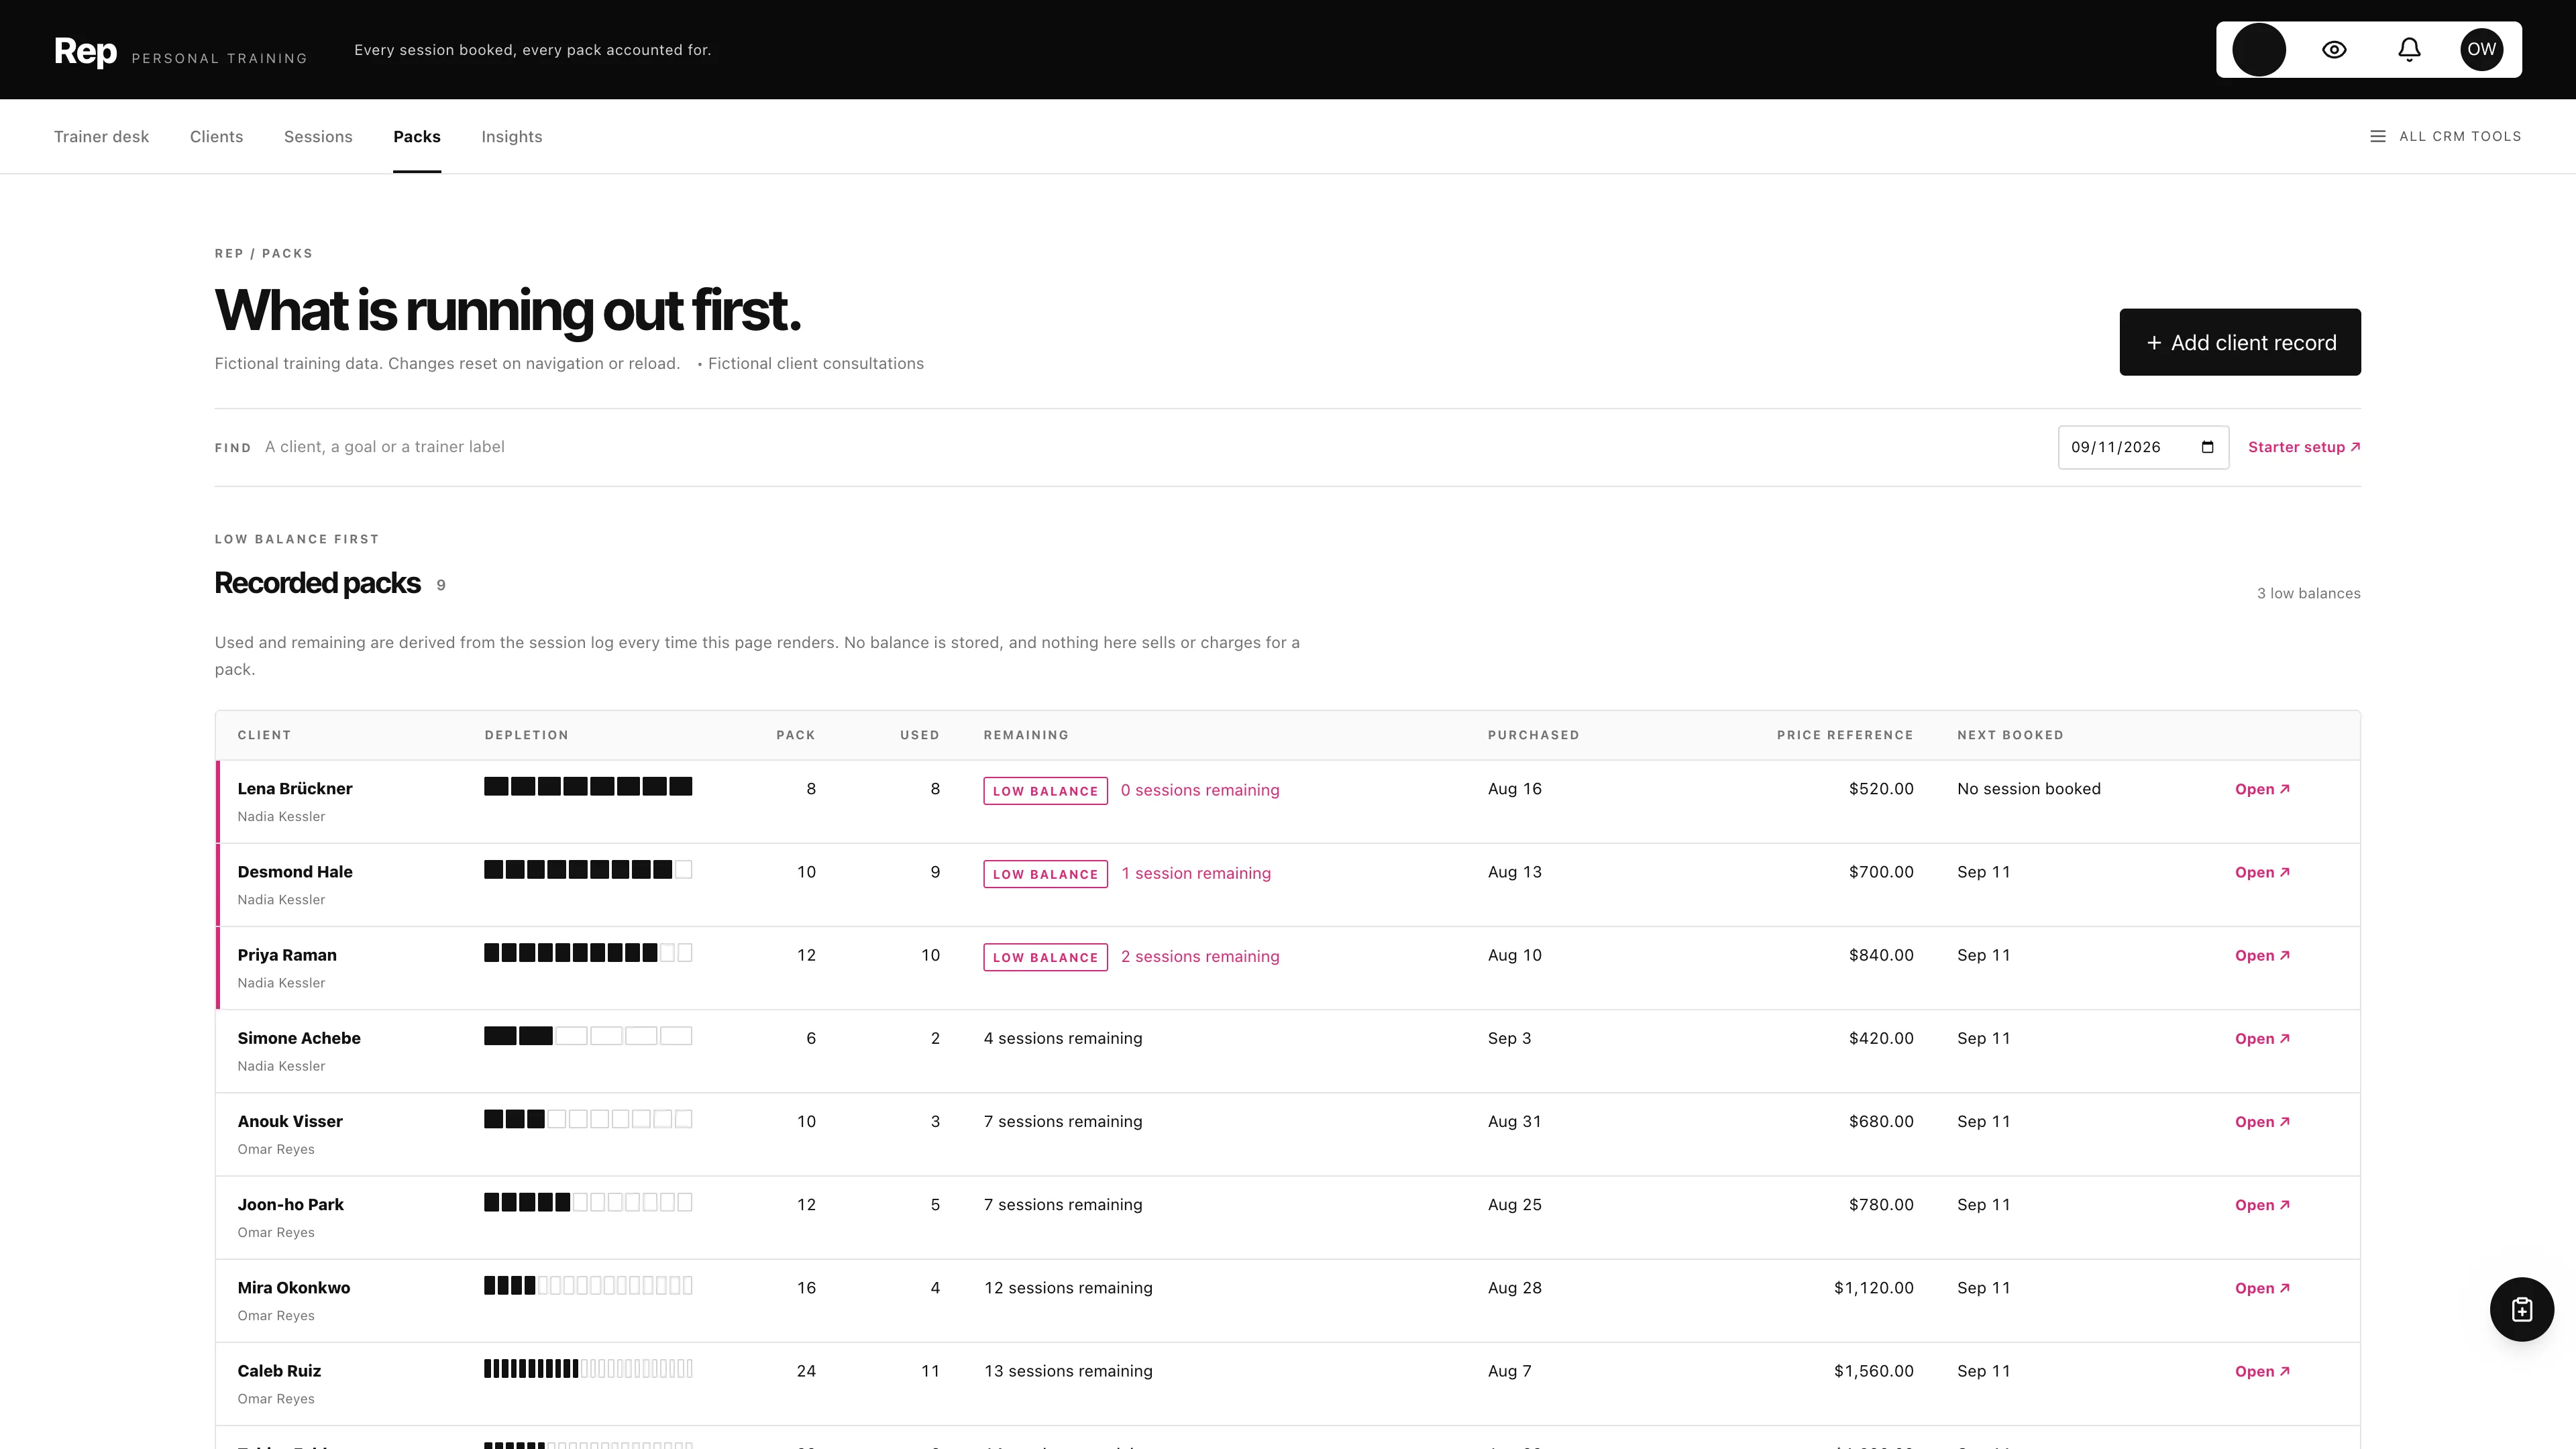
Task: Switch to Clients tab
Action: pyautogui.click(x=216, y=136)
